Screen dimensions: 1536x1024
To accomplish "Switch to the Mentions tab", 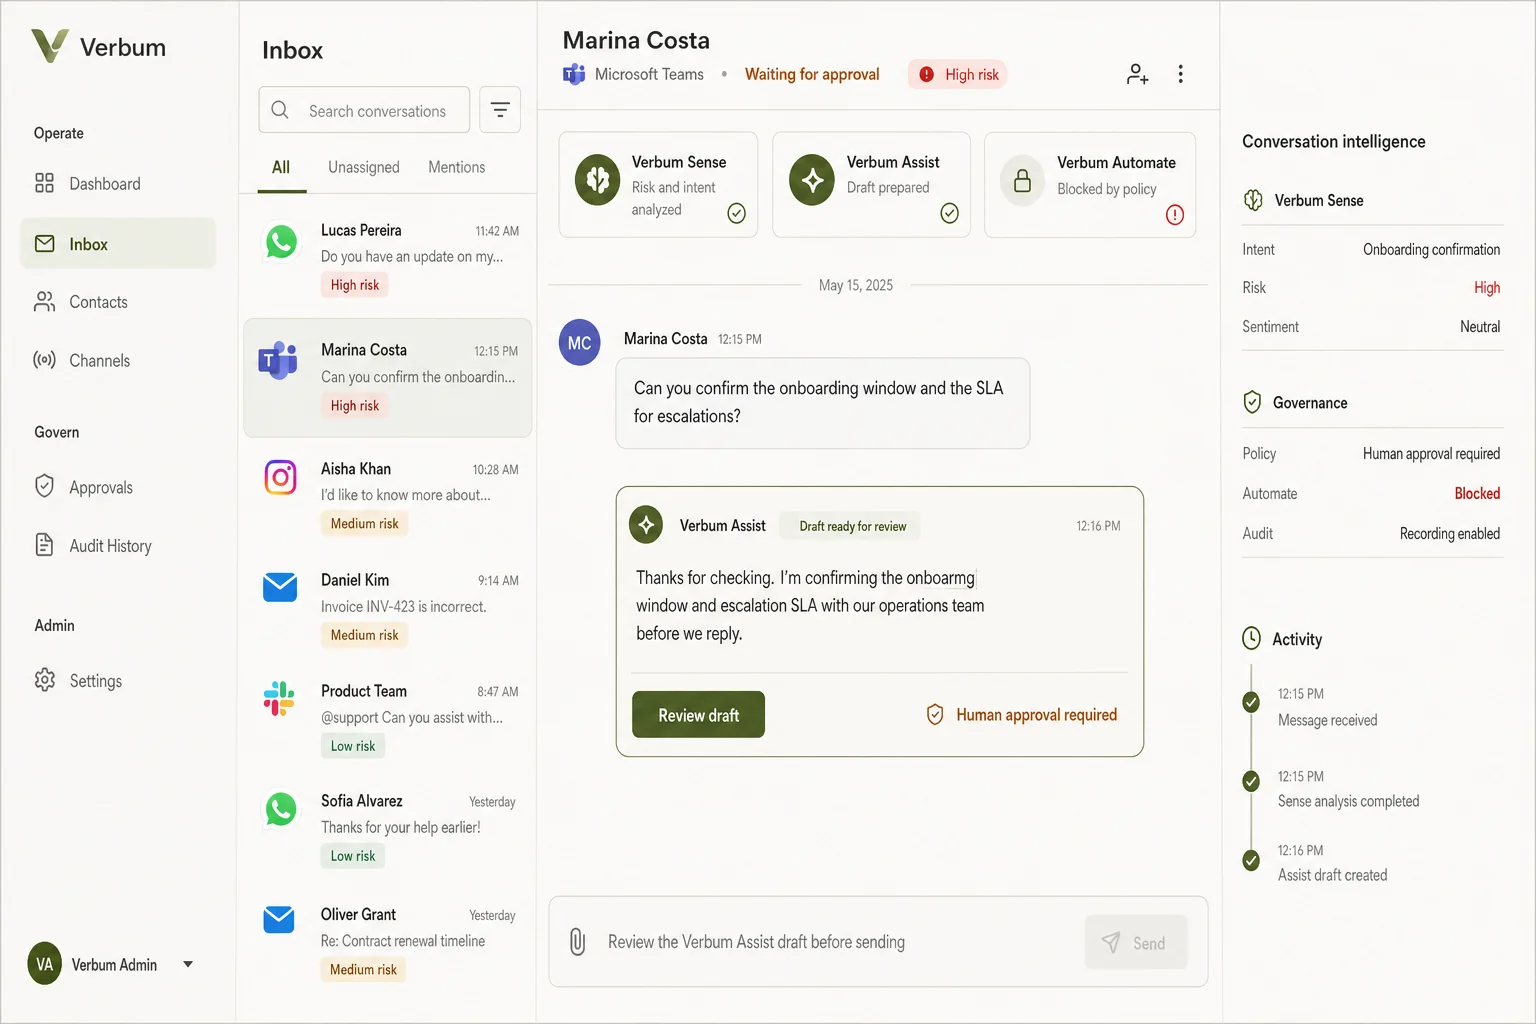I will pos(456,167).
